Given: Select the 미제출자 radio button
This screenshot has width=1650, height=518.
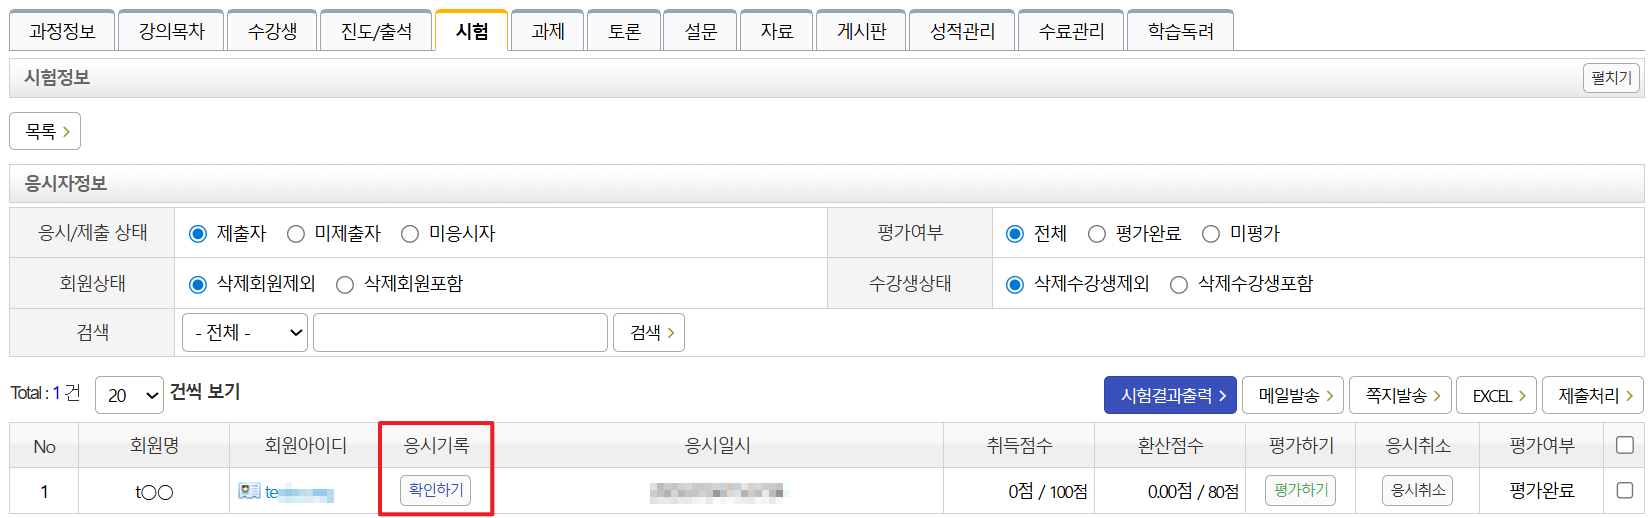Looking at the screenshot, I should click(x=296, y=234).
